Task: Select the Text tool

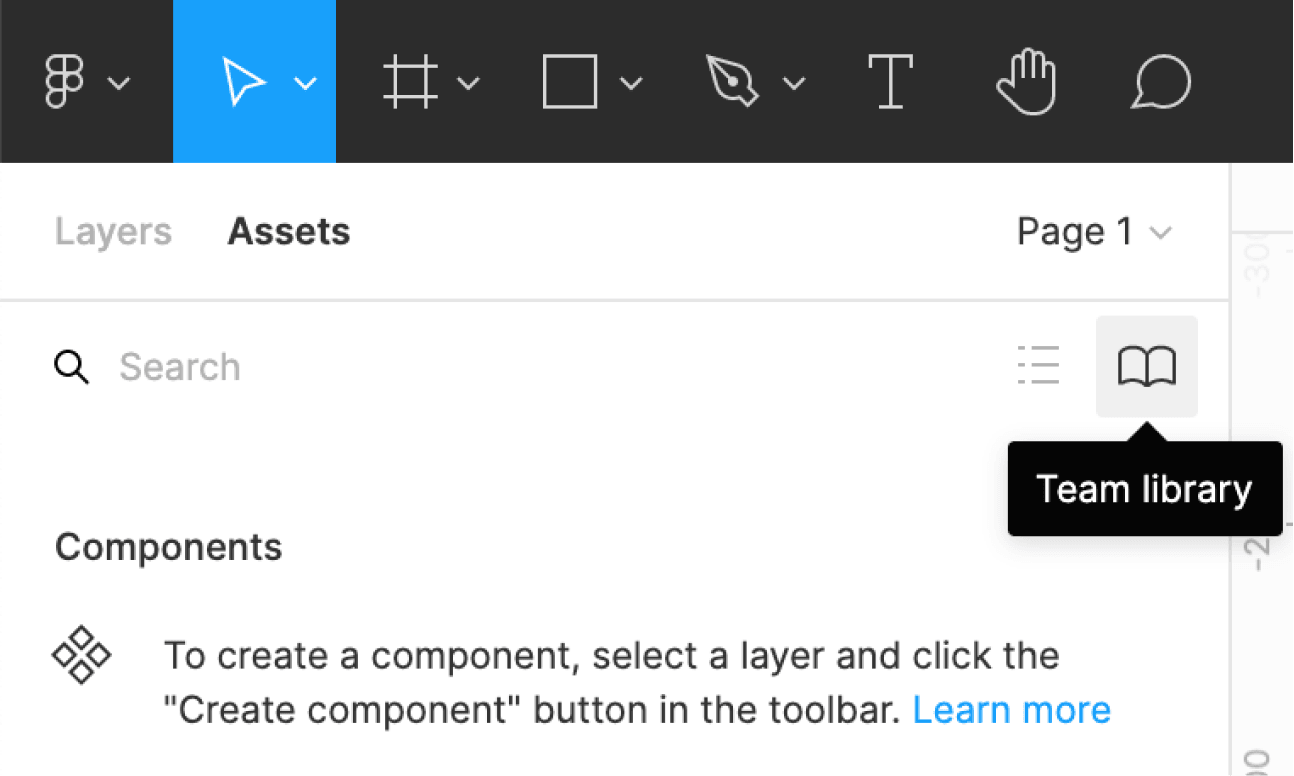Action: 890,81
